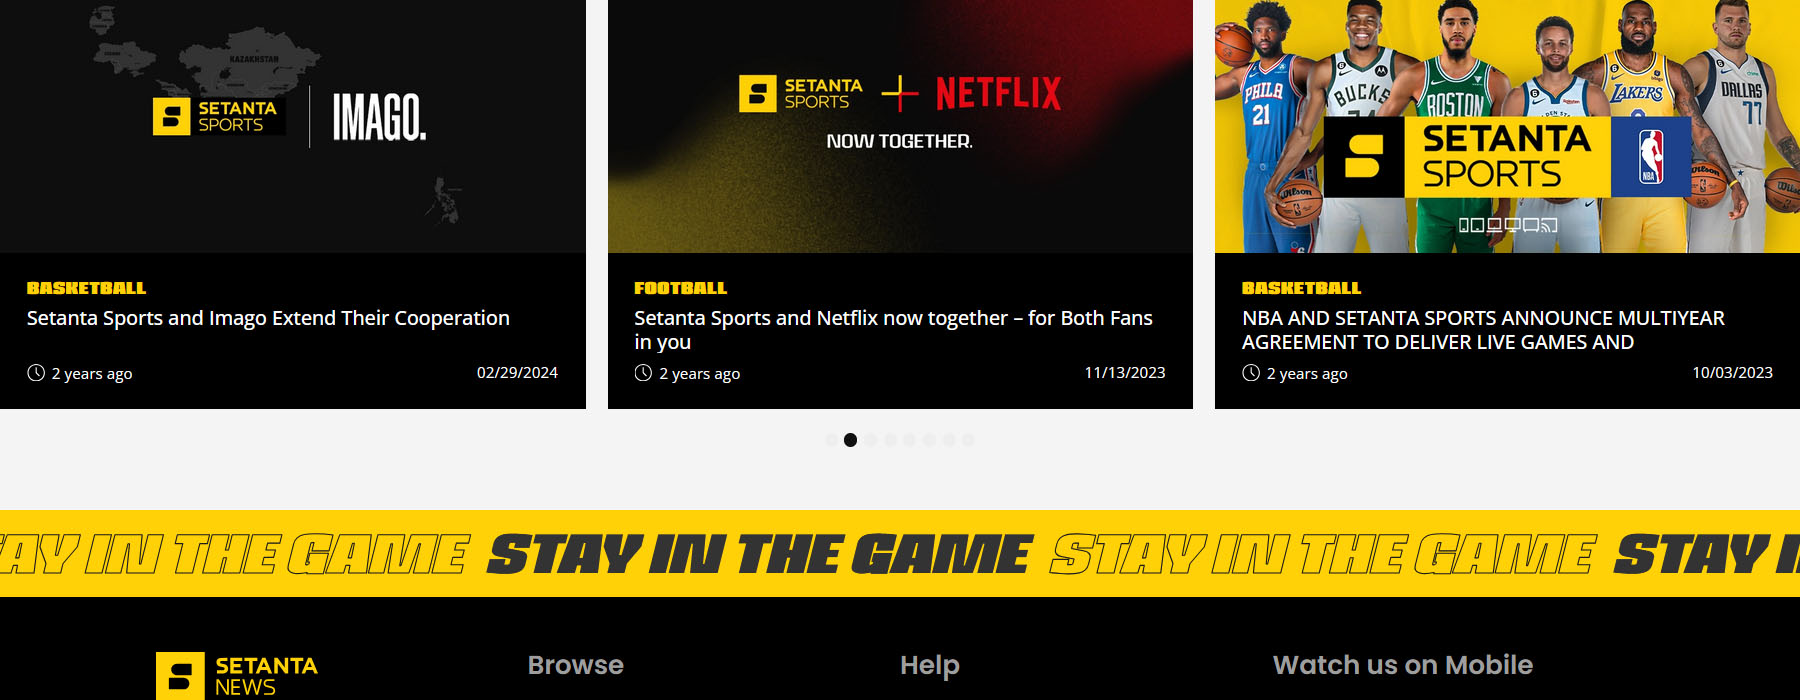Select the third carousel pagination dot
Screen dimensions: 1800x700
pos(870,440)
